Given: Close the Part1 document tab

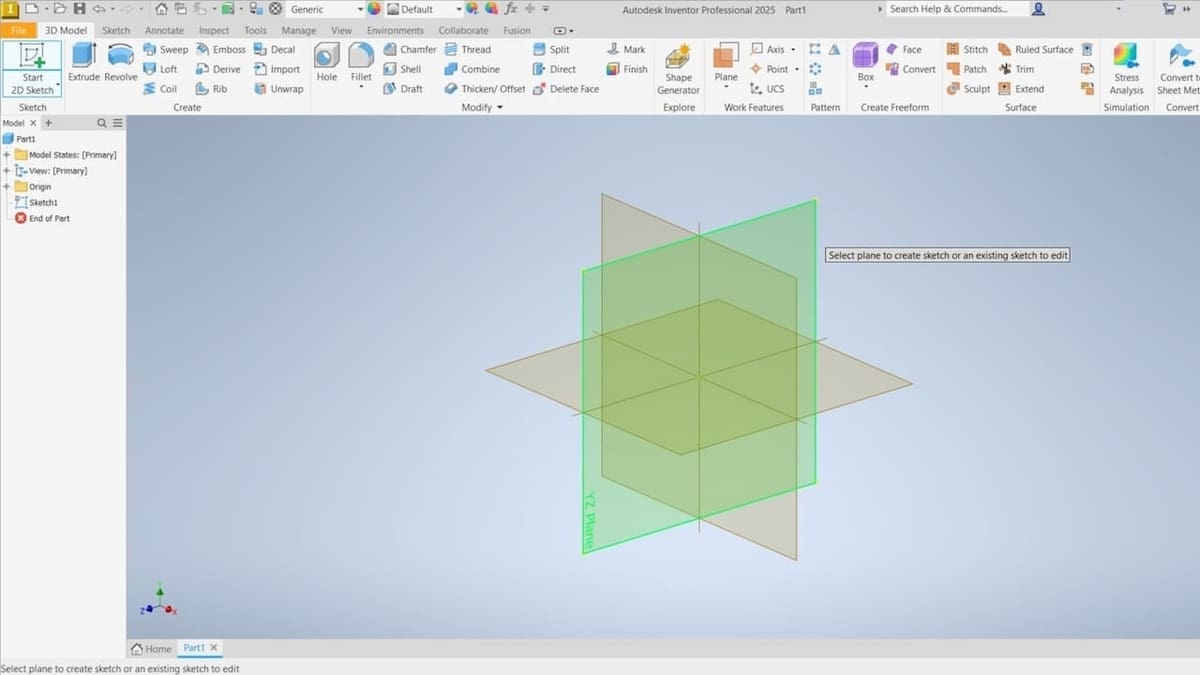Looking at the screenshot, I should click(213, 648).
